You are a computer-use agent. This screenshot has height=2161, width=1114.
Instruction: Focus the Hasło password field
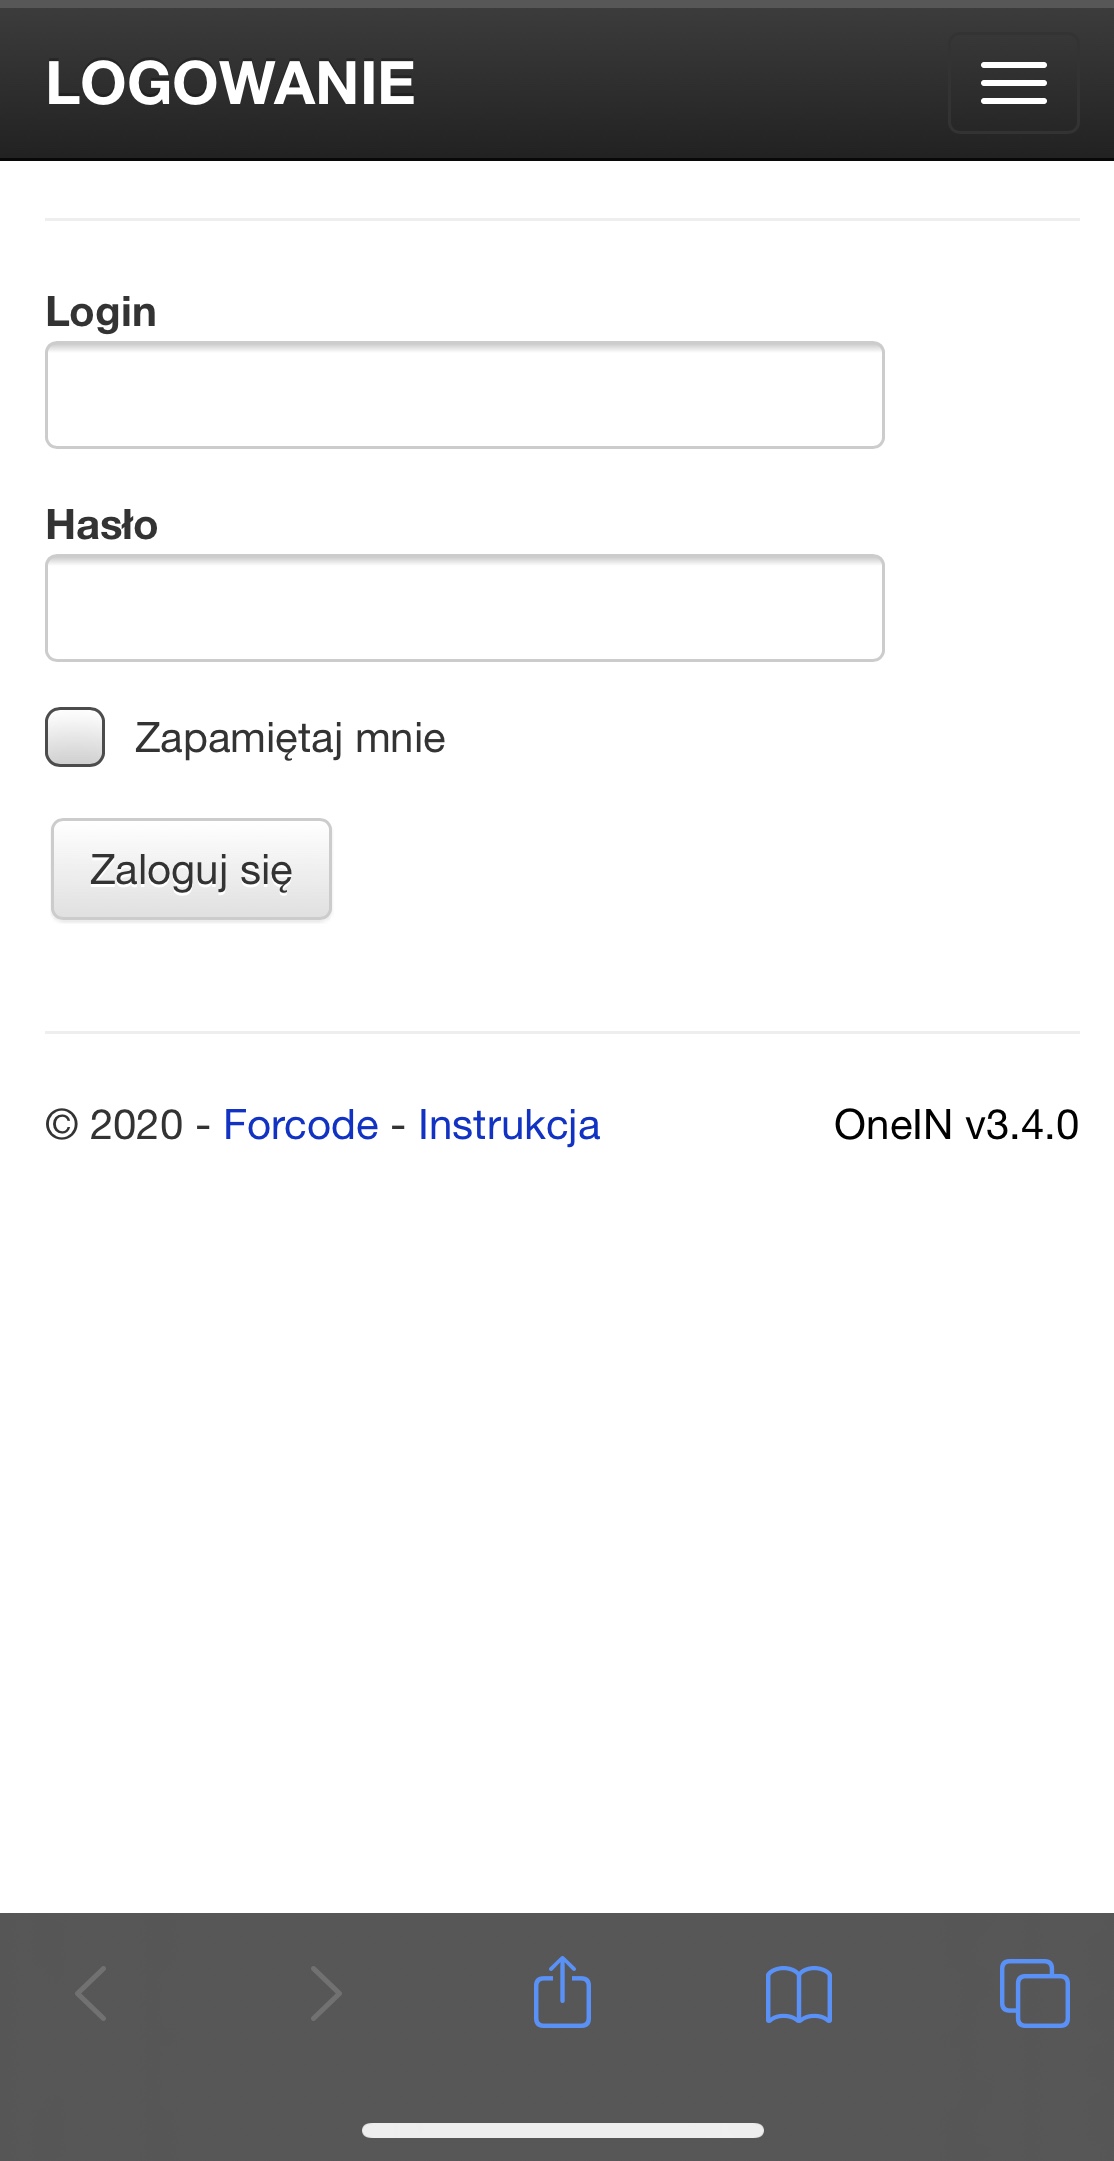(464, 608)
